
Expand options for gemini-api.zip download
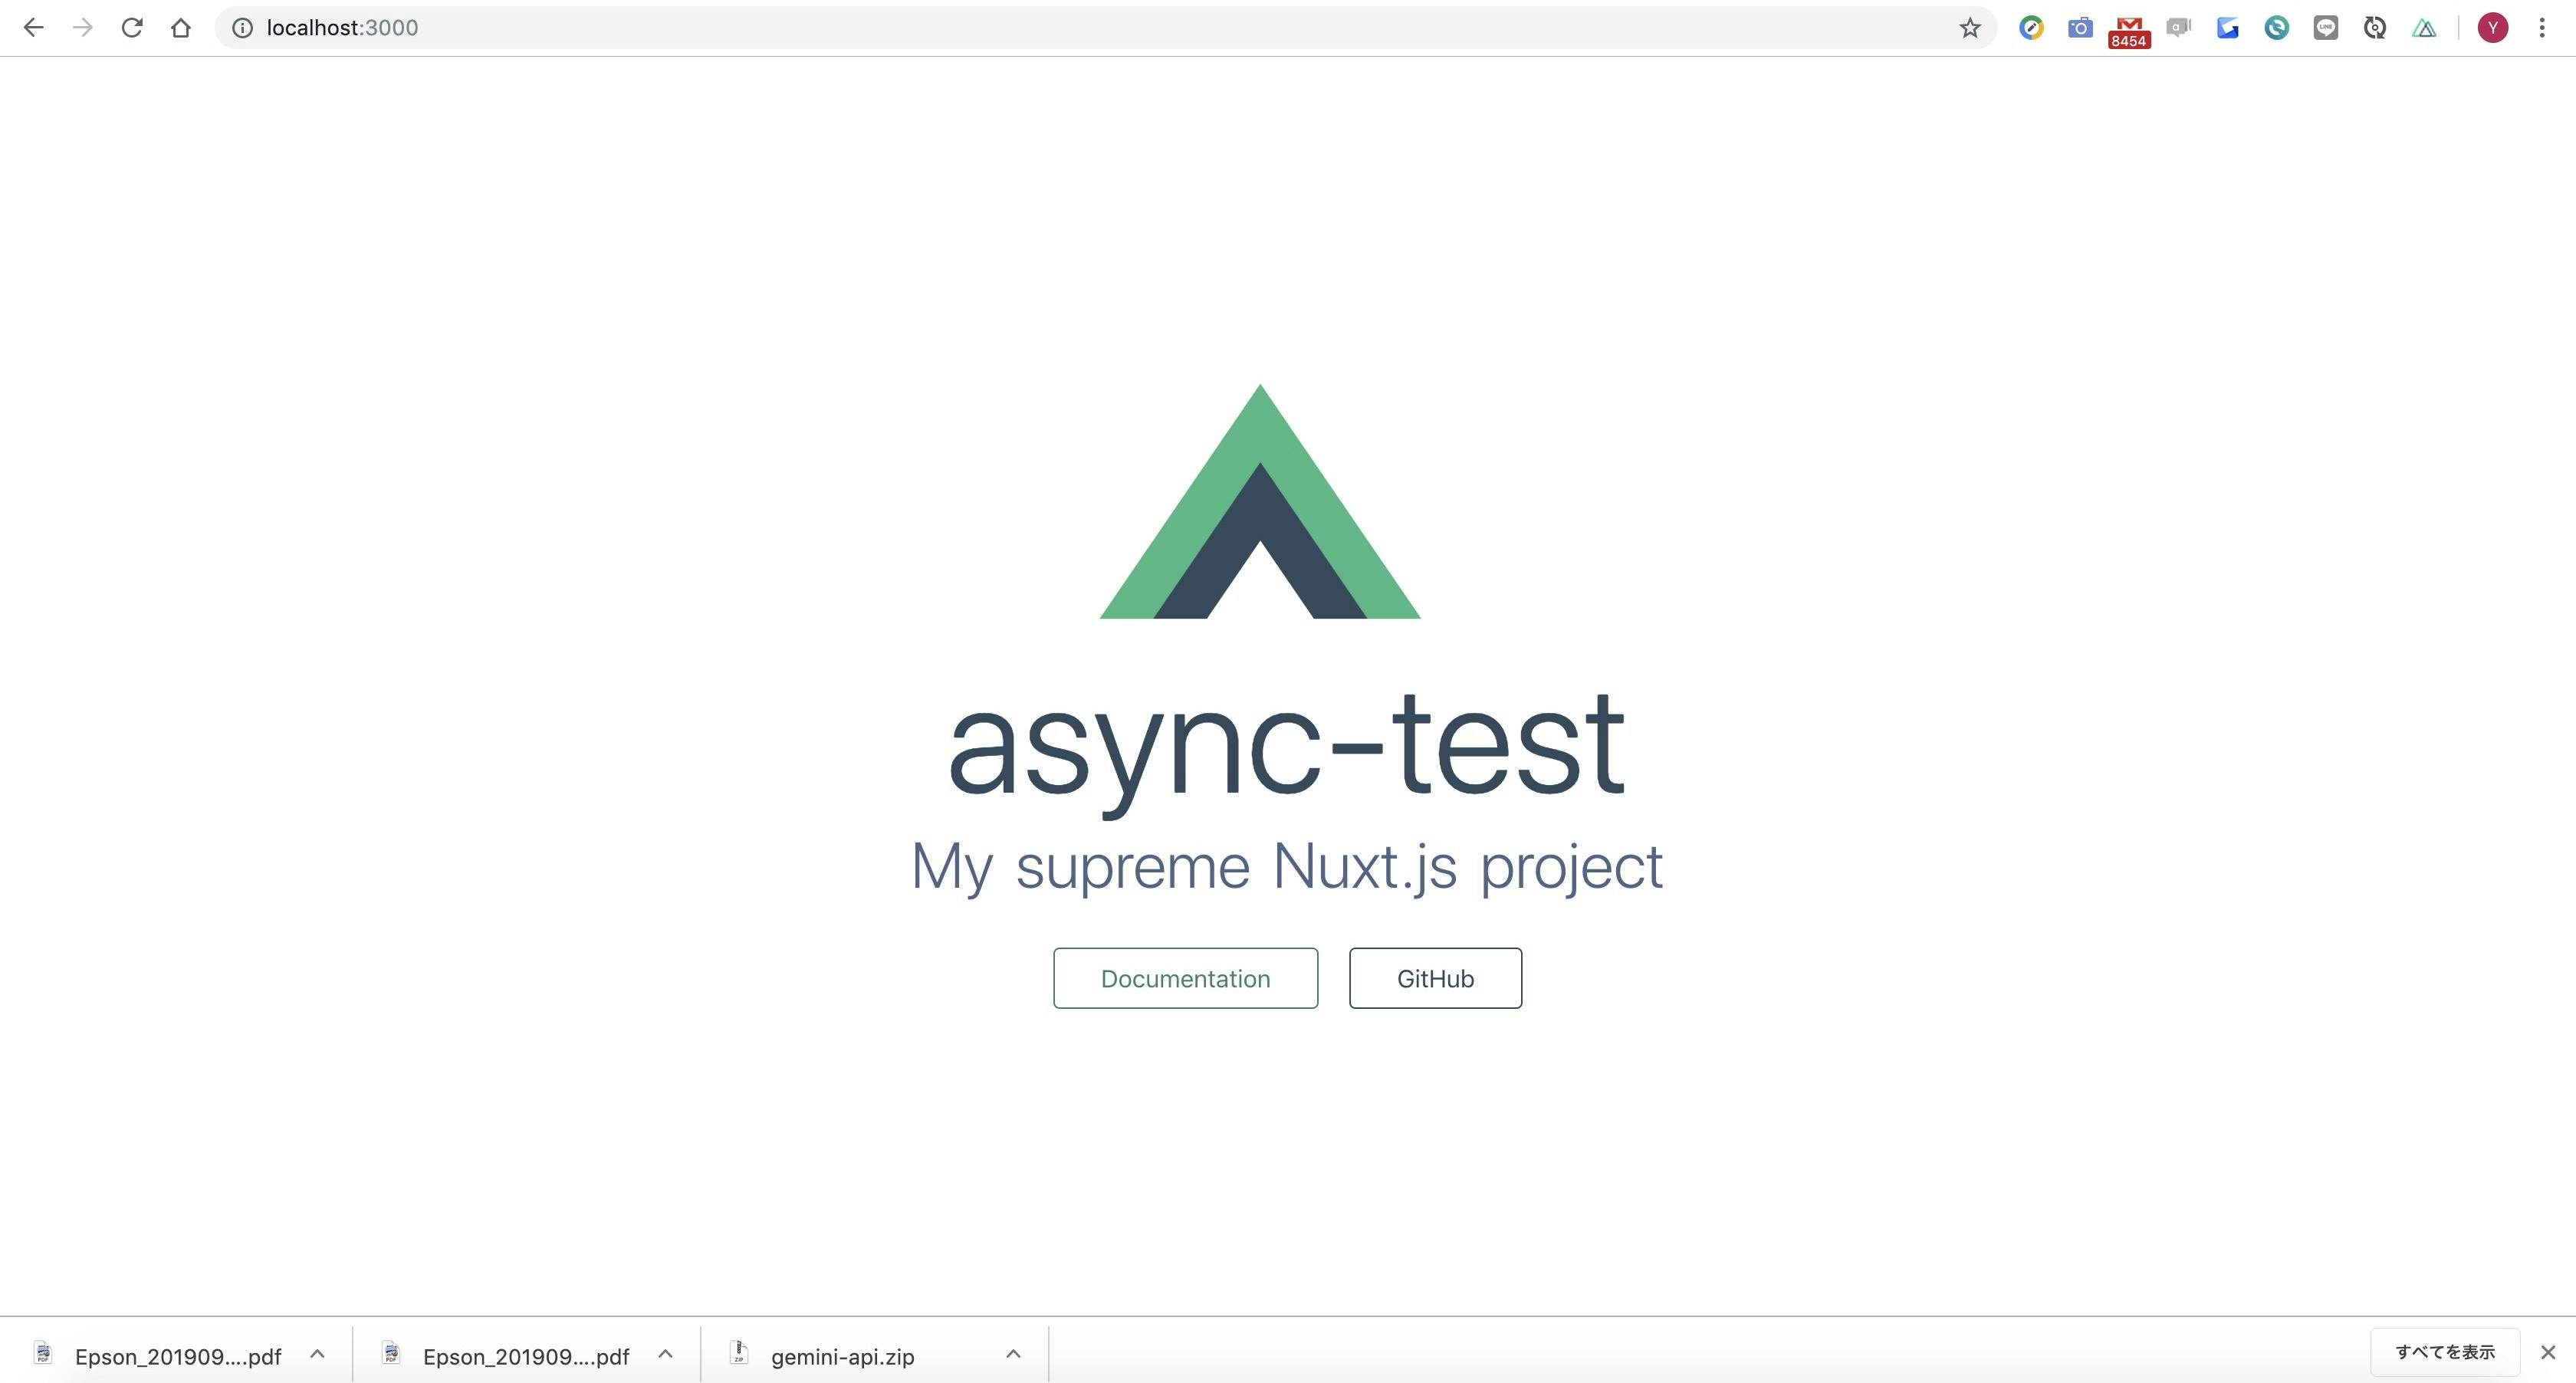pos(1013,1354)
